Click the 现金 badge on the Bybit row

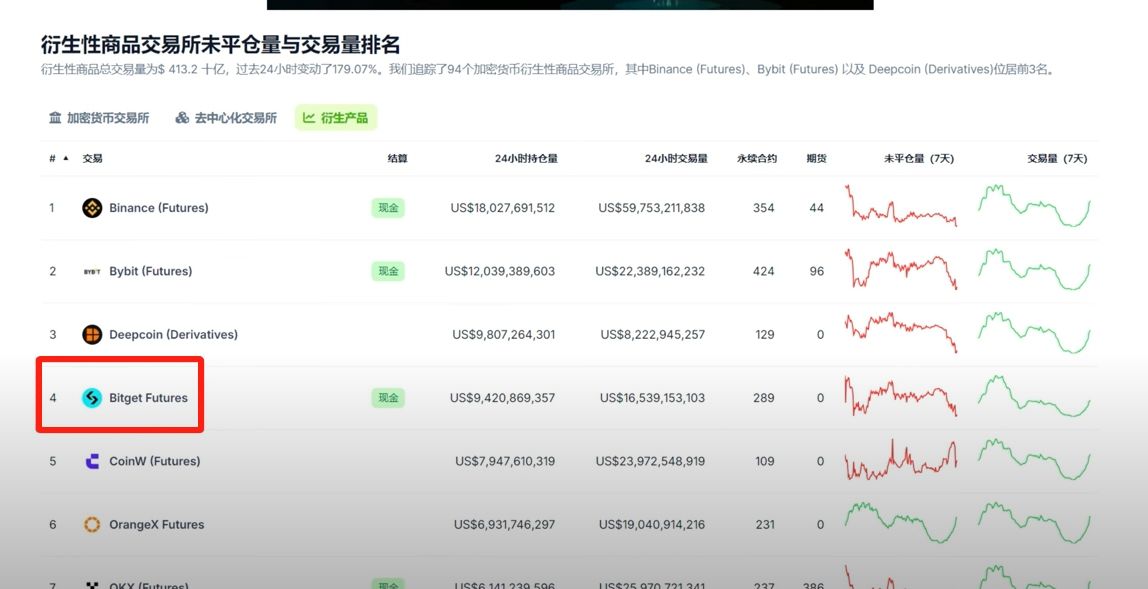click(x=387, y=271)
